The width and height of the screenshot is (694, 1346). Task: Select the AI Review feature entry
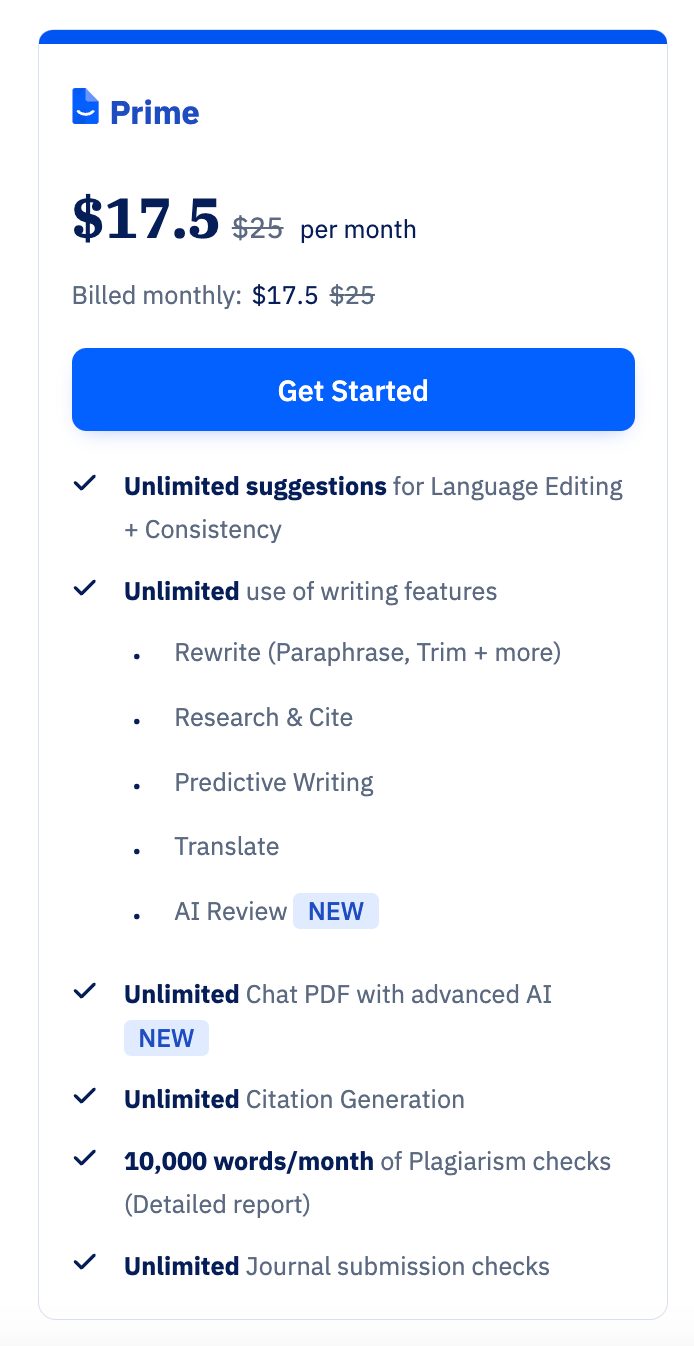pyautogui.click(x=230, y=911)
